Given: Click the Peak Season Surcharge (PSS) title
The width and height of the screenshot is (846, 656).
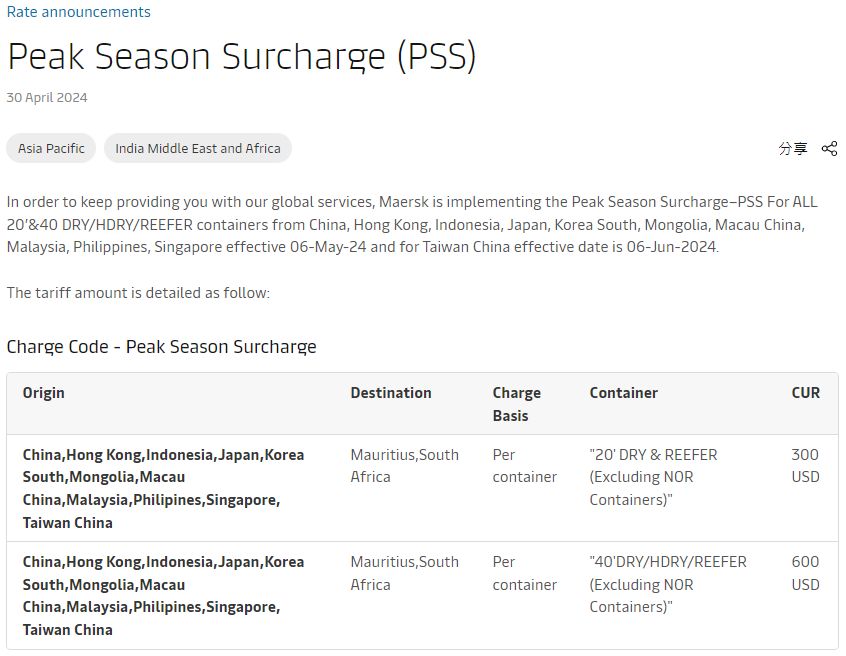Looking at the screenshot, I should pyautogui.click(x=242, y=56).
